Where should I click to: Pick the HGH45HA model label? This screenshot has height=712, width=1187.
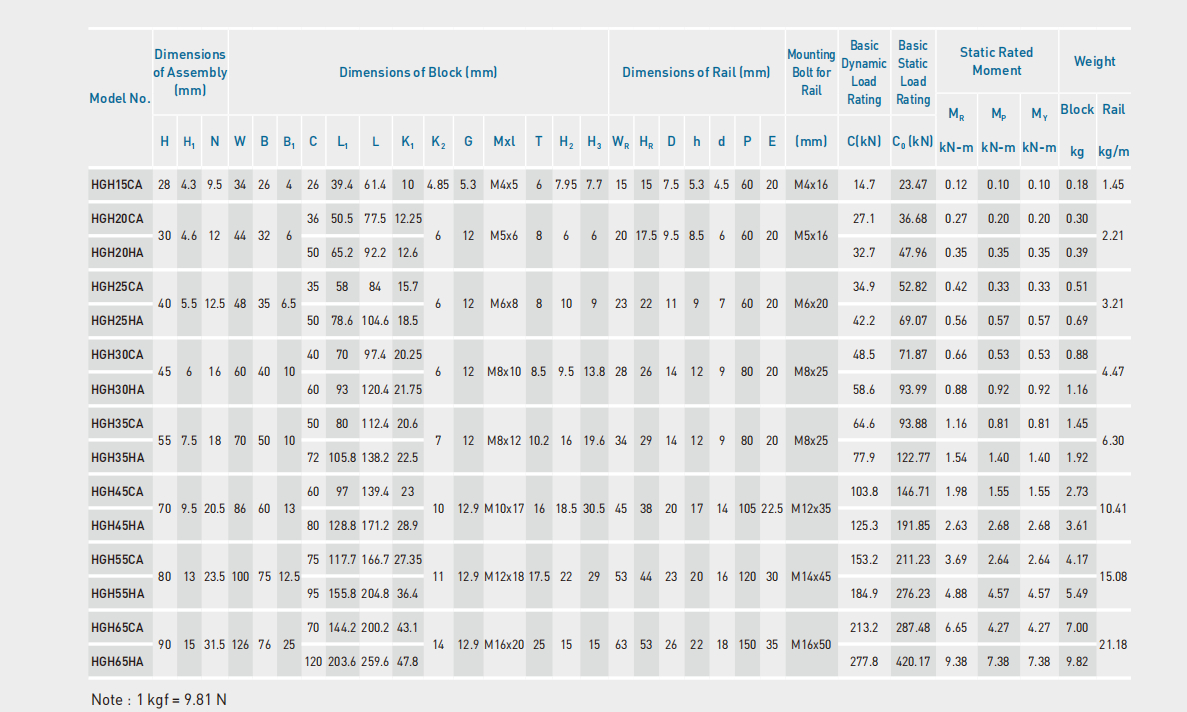click(117, 526)
